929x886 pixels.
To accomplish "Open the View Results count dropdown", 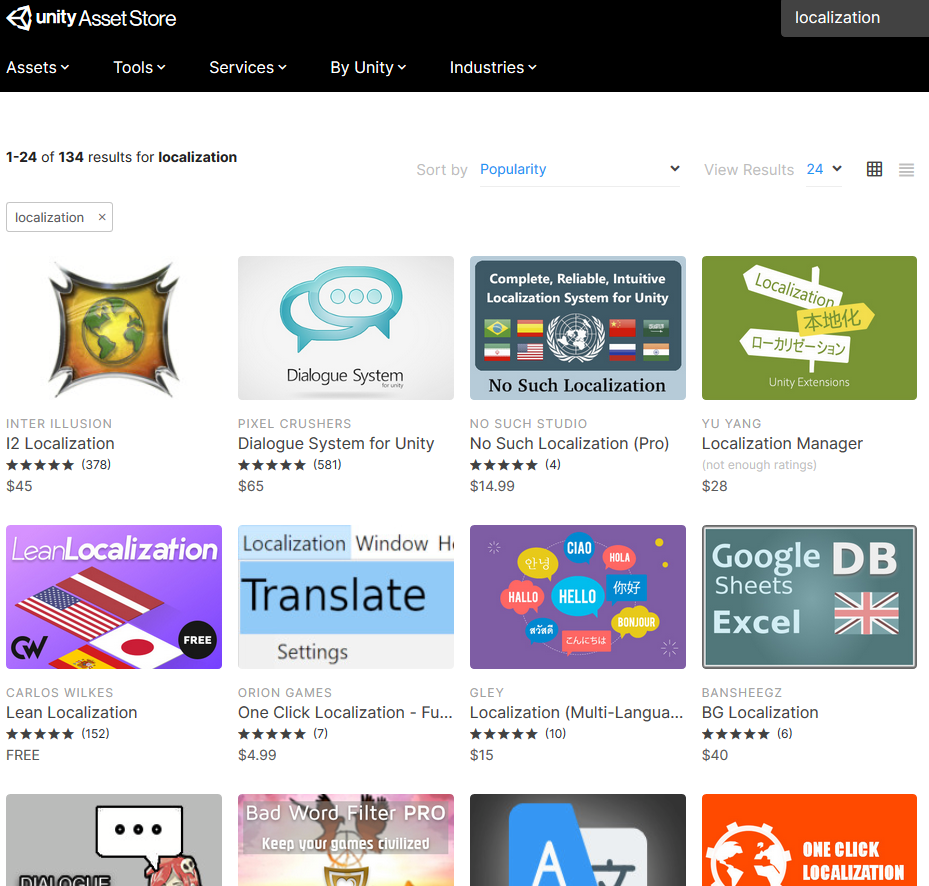I will tap(823, 169).
